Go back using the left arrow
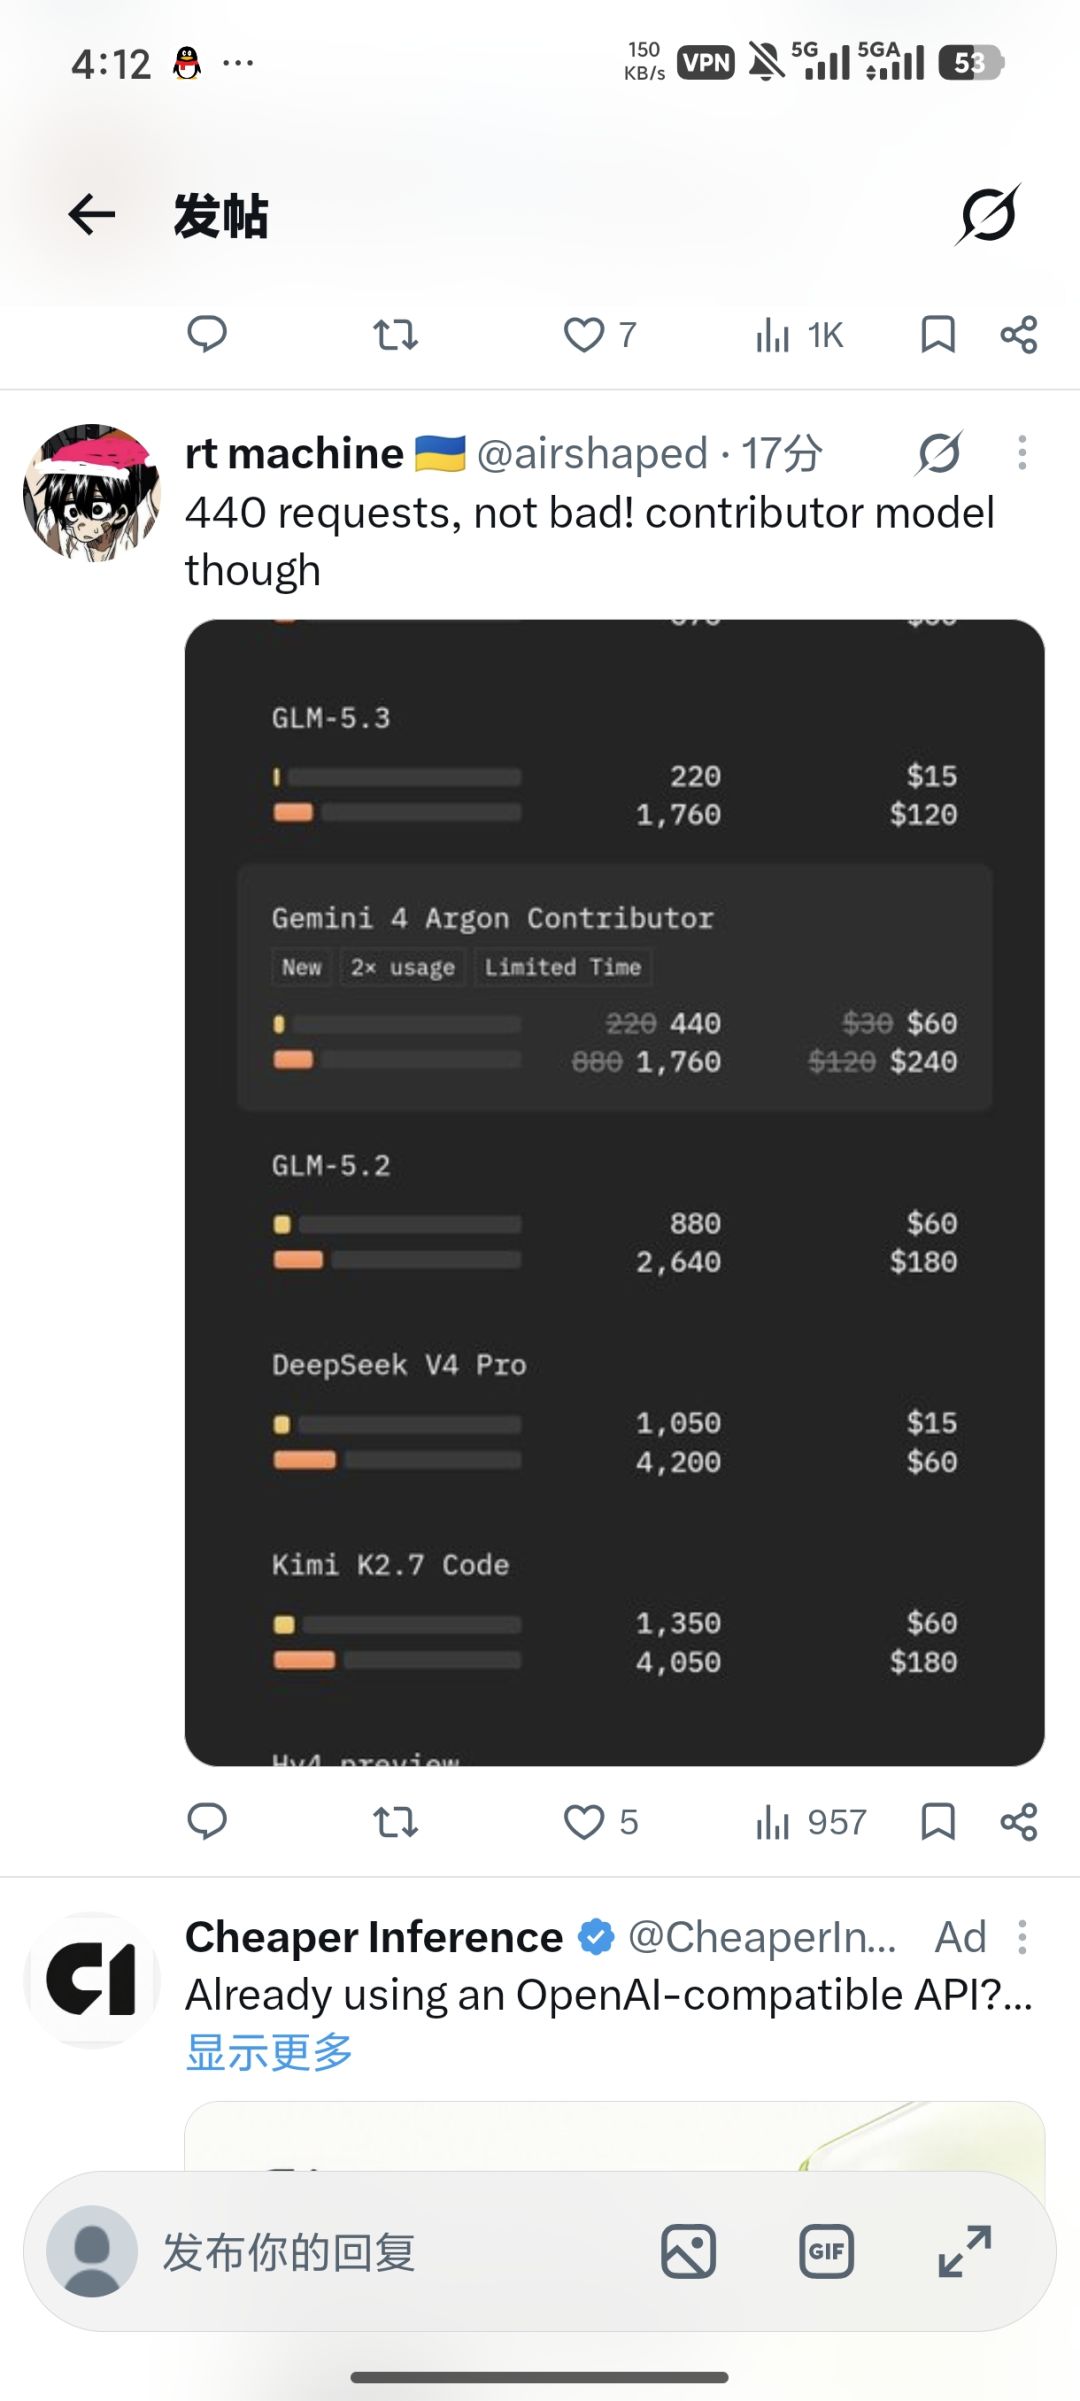 point(92,215)
